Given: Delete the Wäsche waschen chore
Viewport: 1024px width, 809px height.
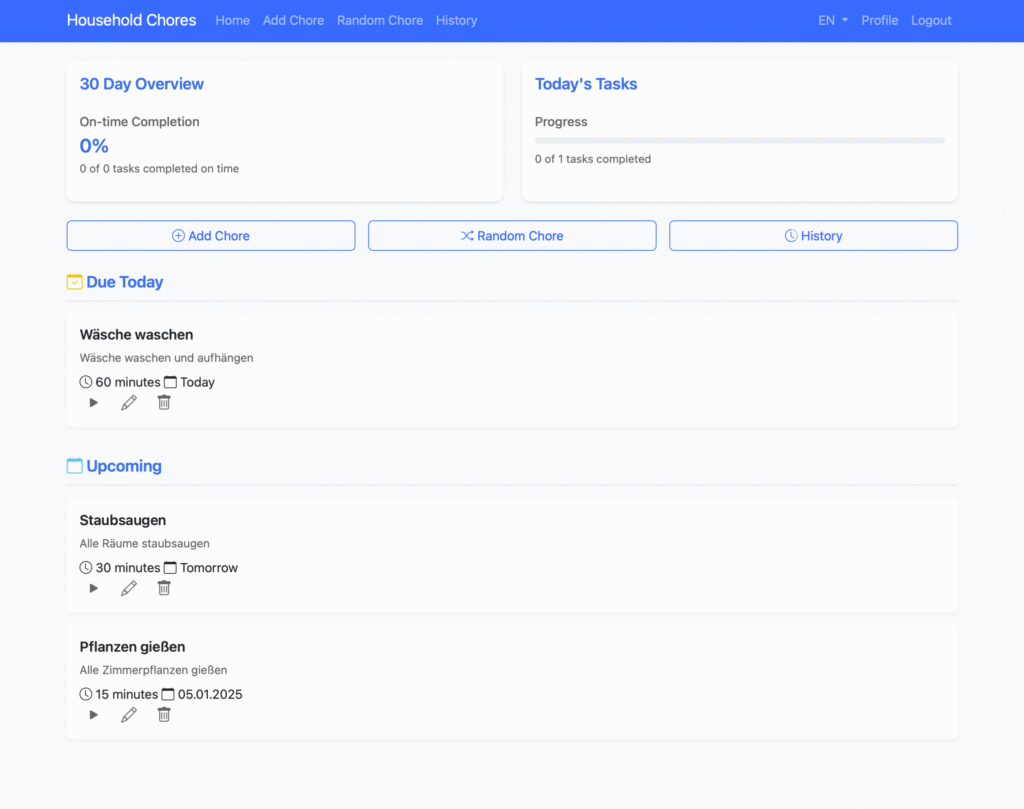Looking at the screenshot, I should pos(164,403).
